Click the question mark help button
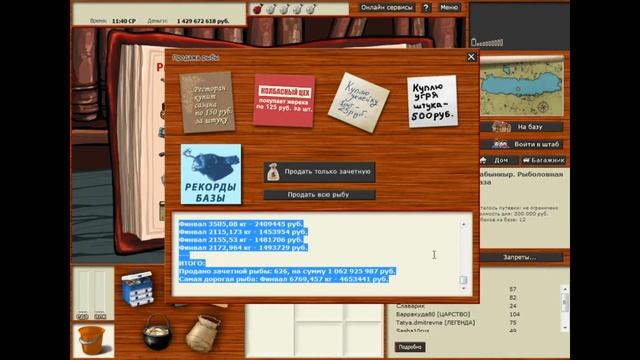Screen dimensions: 640x360 (426, 7)
